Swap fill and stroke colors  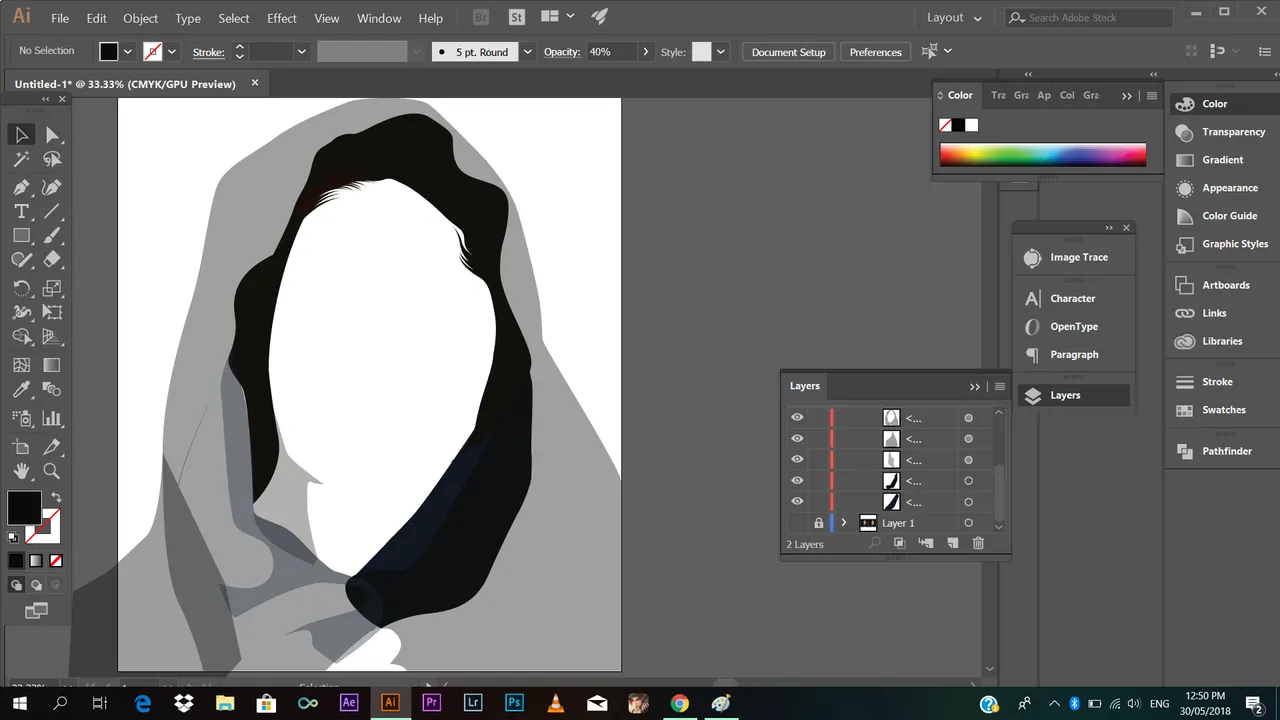click(56, 497)
